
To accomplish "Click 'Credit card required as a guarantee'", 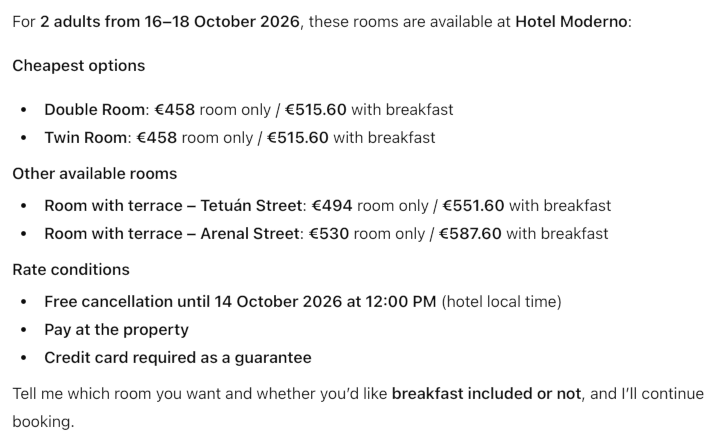I will pos(177,357).
